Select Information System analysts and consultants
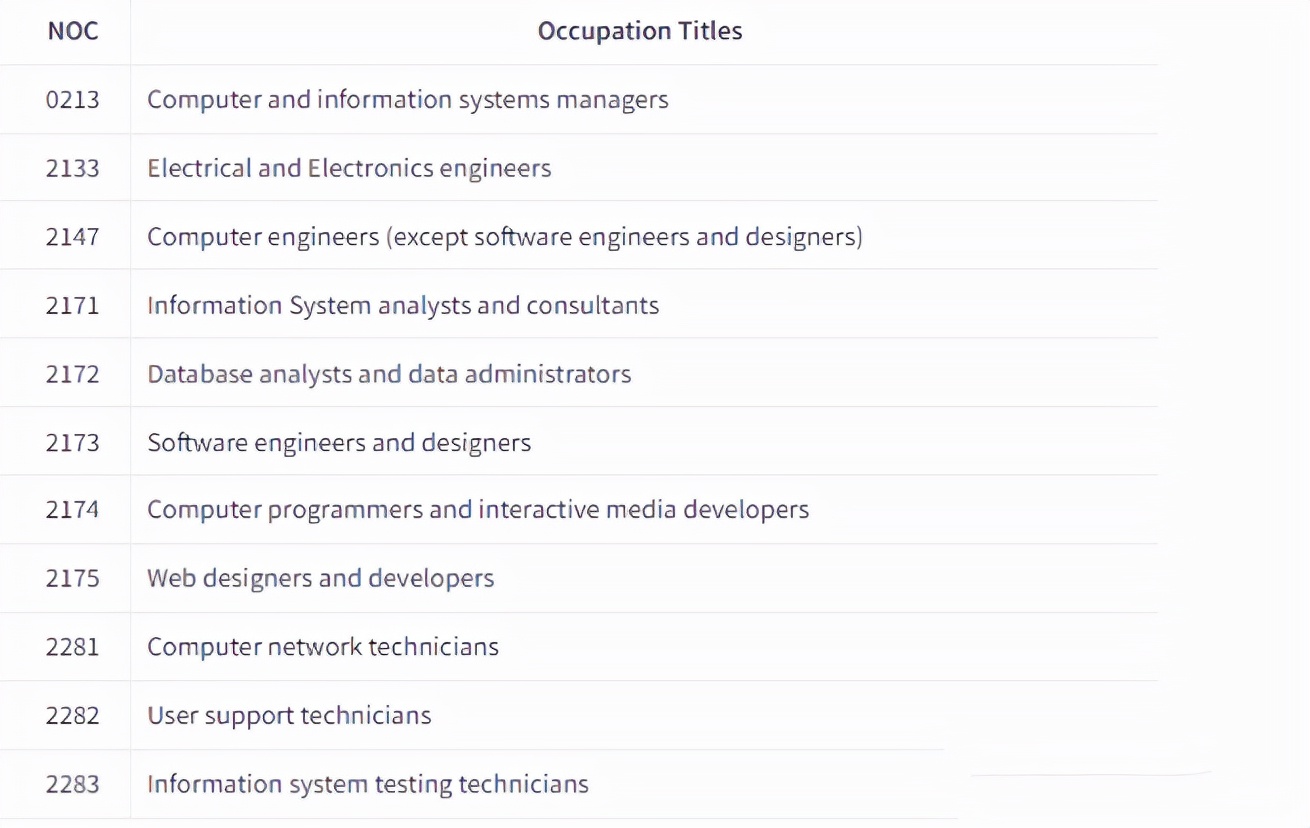 pyautogui.click(x=403, y=305)
